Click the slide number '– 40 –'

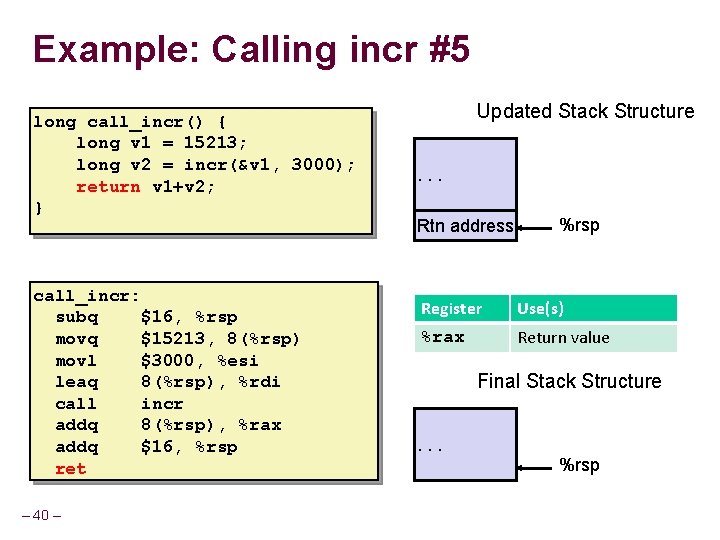(41, 515)
